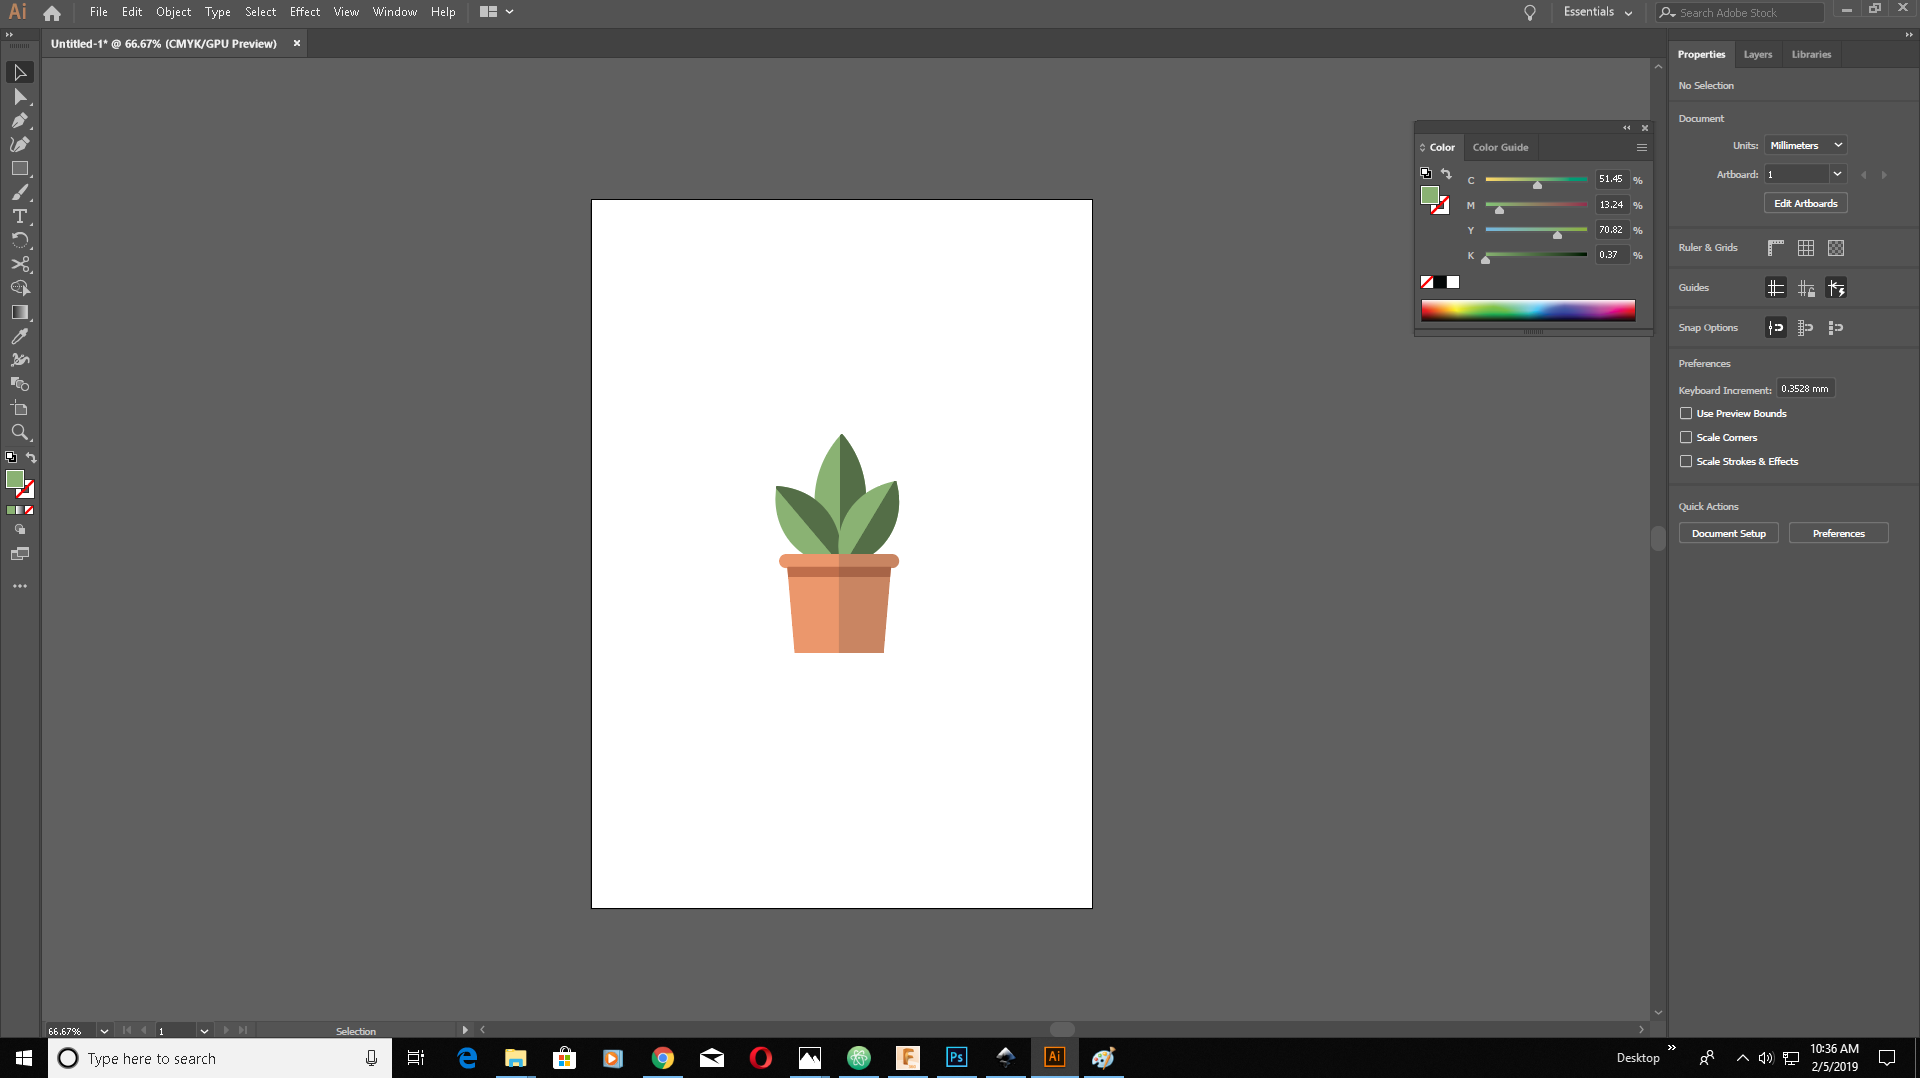The height and width of the screenshot is (1078, 1920).
Task: Open the zoom level dropdown
Action: pos(104,1031)
